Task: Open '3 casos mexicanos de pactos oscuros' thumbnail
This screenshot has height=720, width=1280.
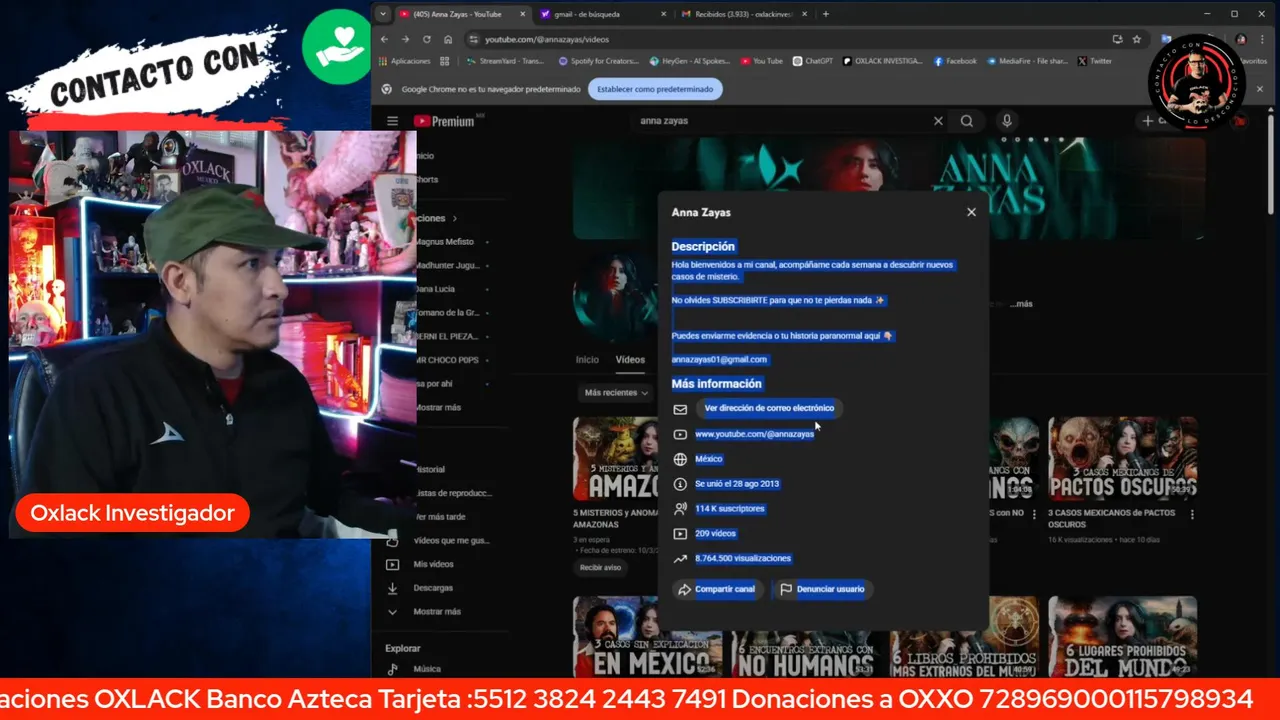Action: pos(1122,459)
